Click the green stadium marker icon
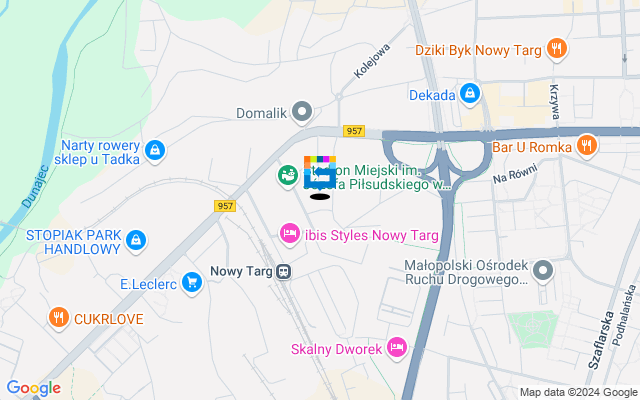 [x=288, y=176]
